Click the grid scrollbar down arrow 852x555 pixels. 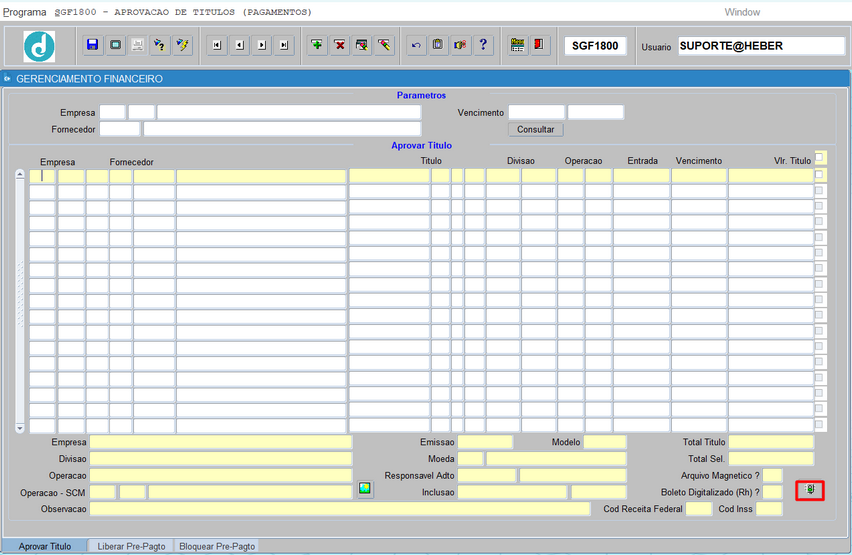pyautogui.click(x=20, y=428)
